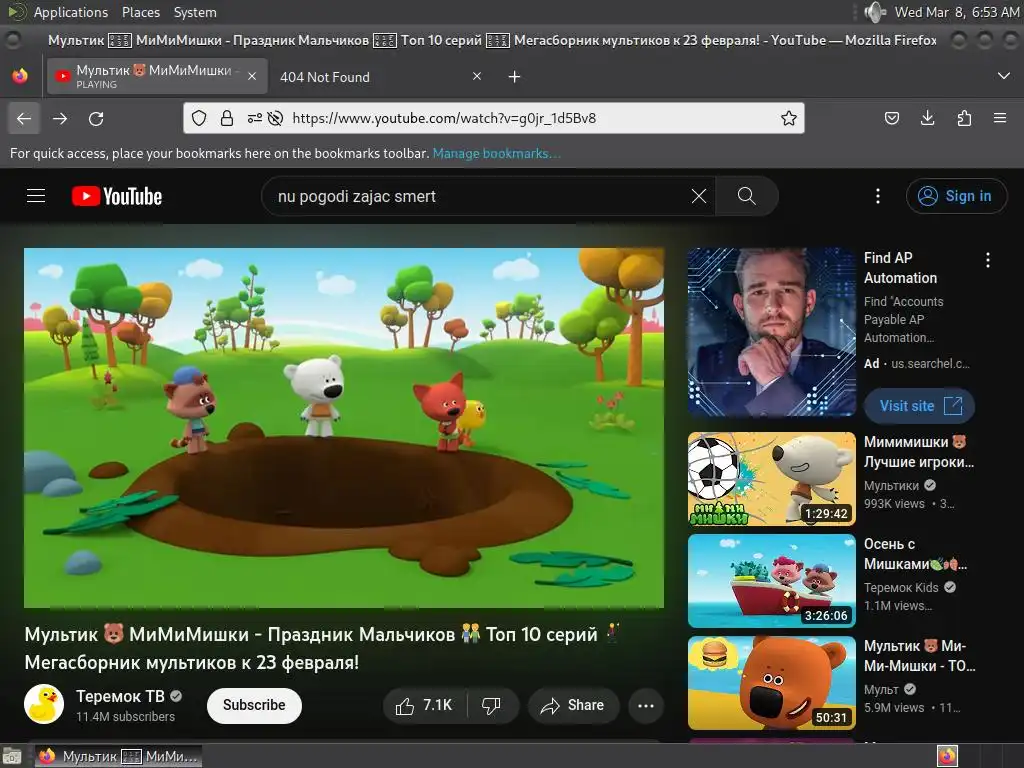This screenshot has height=768, width=1024.
Task: Open the Осень с Мишками video title
Action: tap(916, 554)
